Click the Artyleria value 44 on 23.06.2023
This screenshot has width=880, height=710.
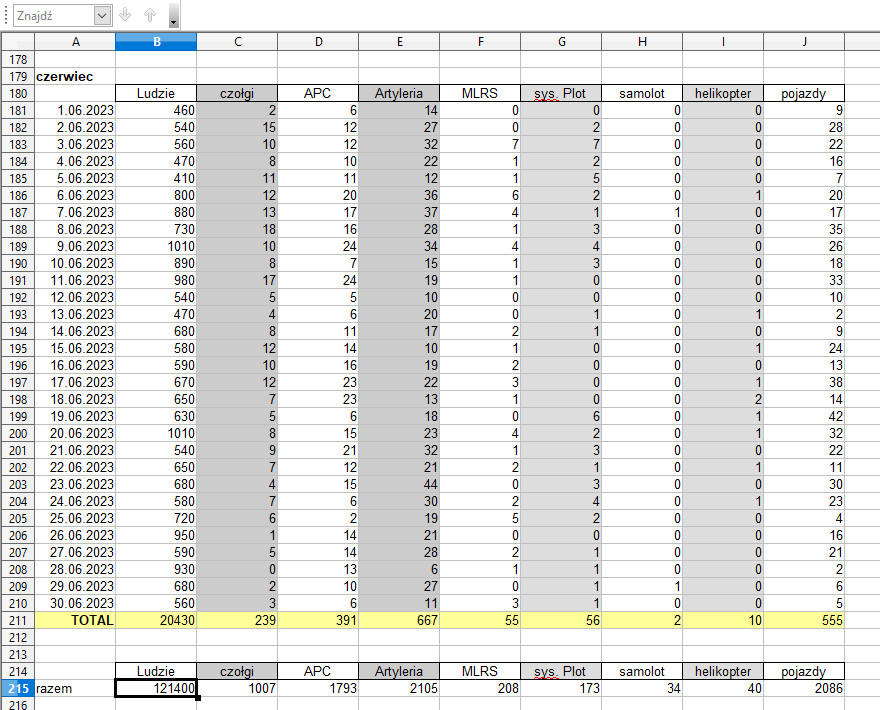[399, 484]
